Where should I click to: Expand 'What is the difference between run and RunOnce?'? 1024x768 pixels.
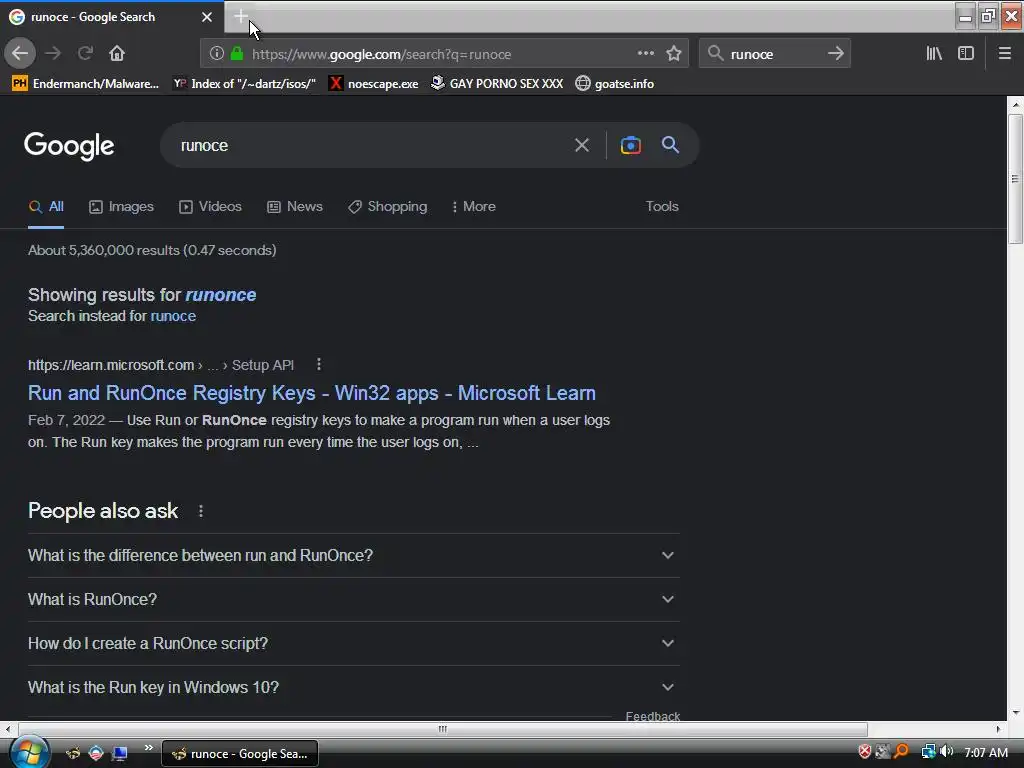[353, 556]
